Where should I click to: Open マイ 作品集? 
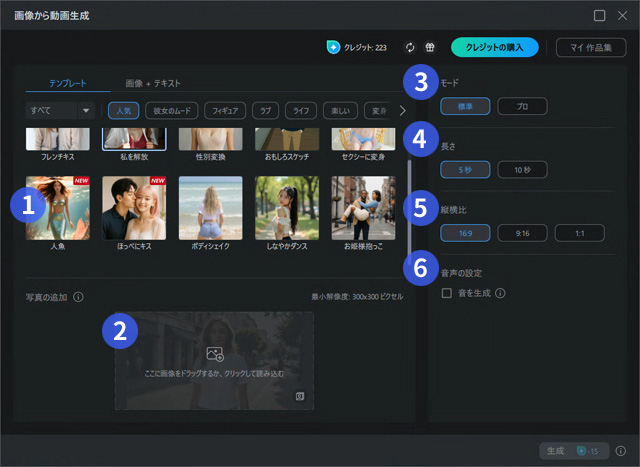pyautogui.click(x=591, y=47)
